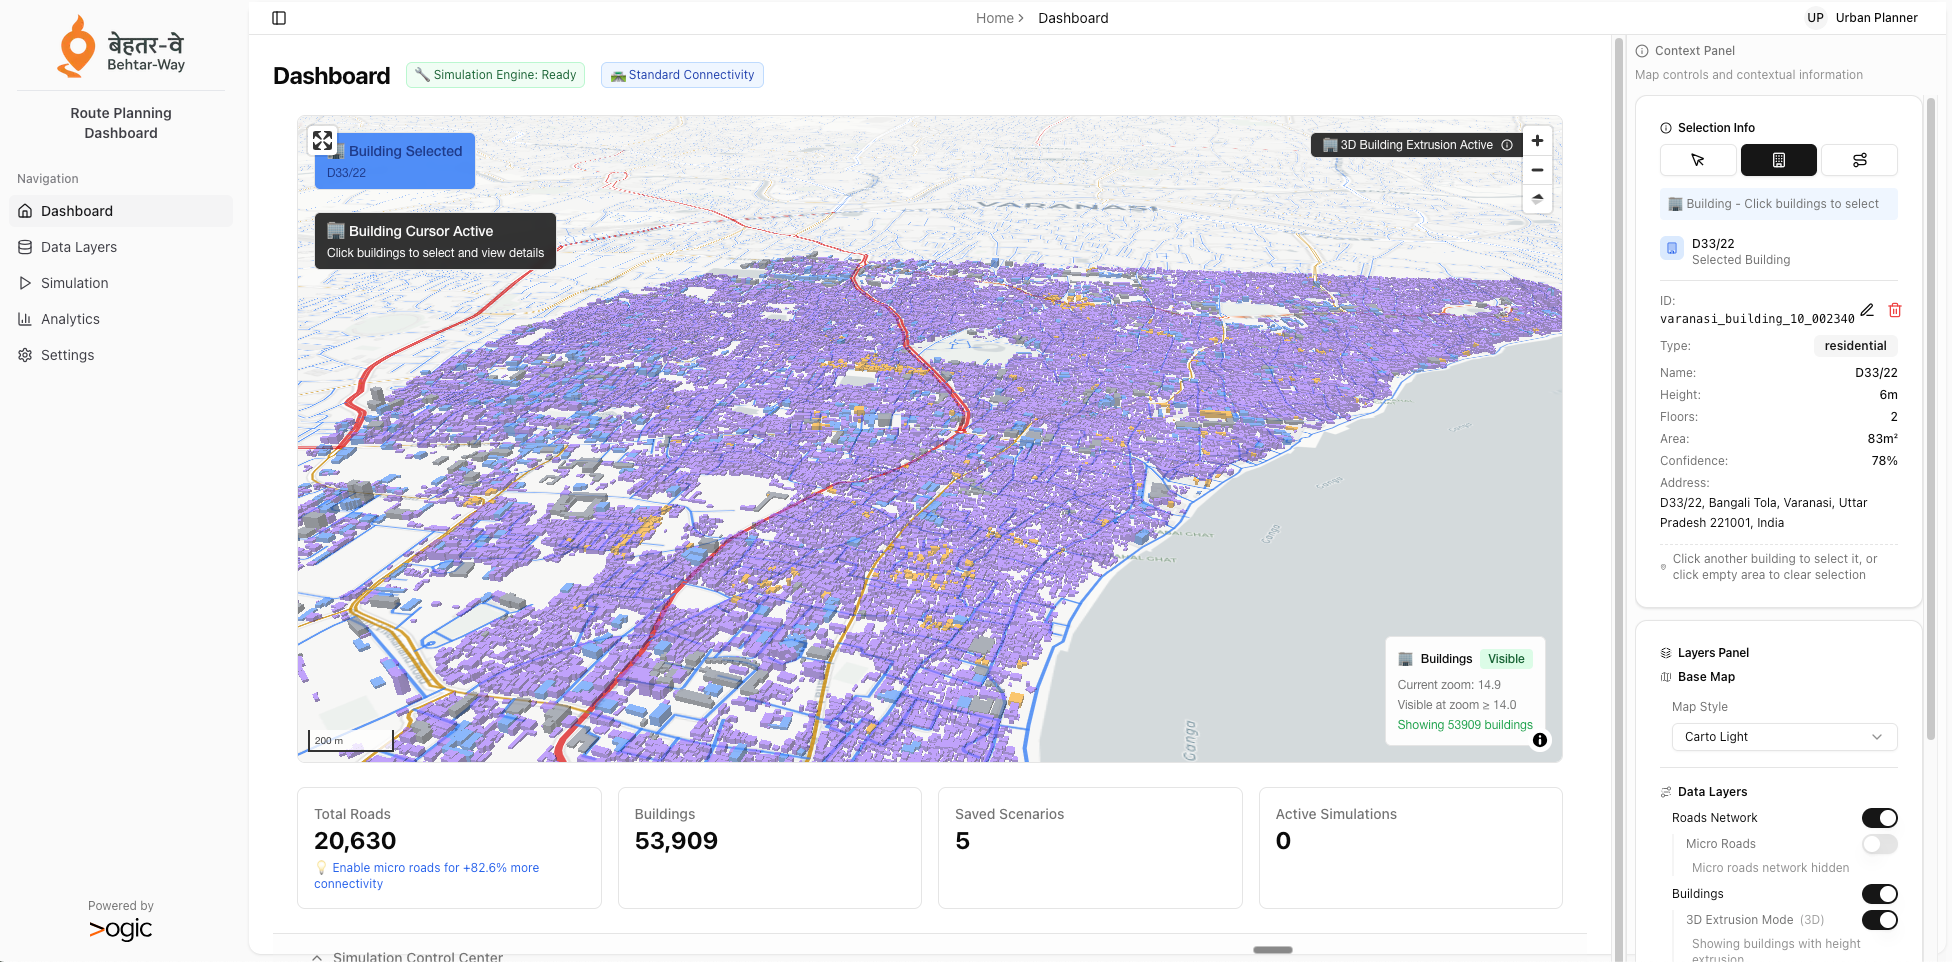
Task: Click the Buildings 53,909 stat card
Action: 769,848
